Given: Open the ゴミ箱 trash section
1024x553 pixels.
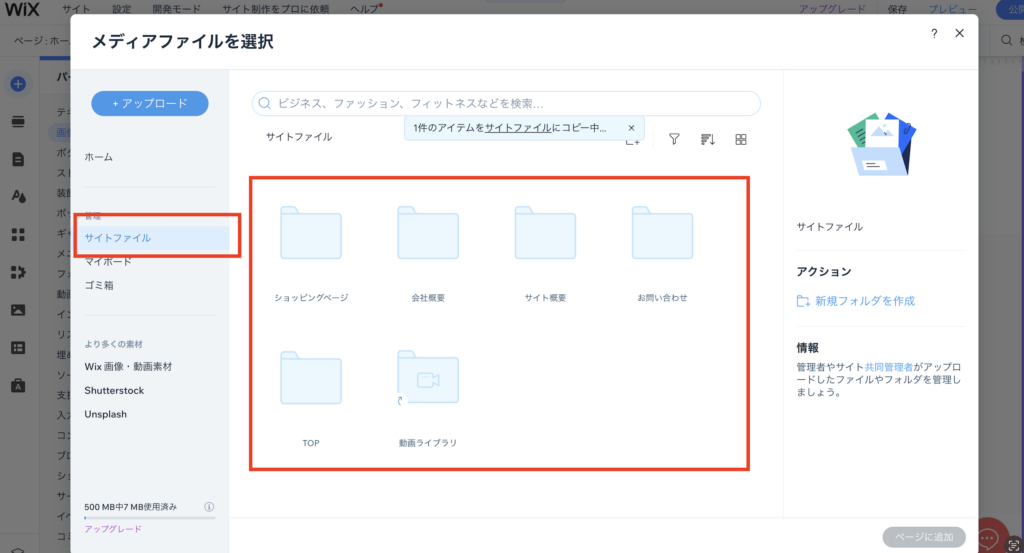Looking at the screenshot, I should point(99,285).
